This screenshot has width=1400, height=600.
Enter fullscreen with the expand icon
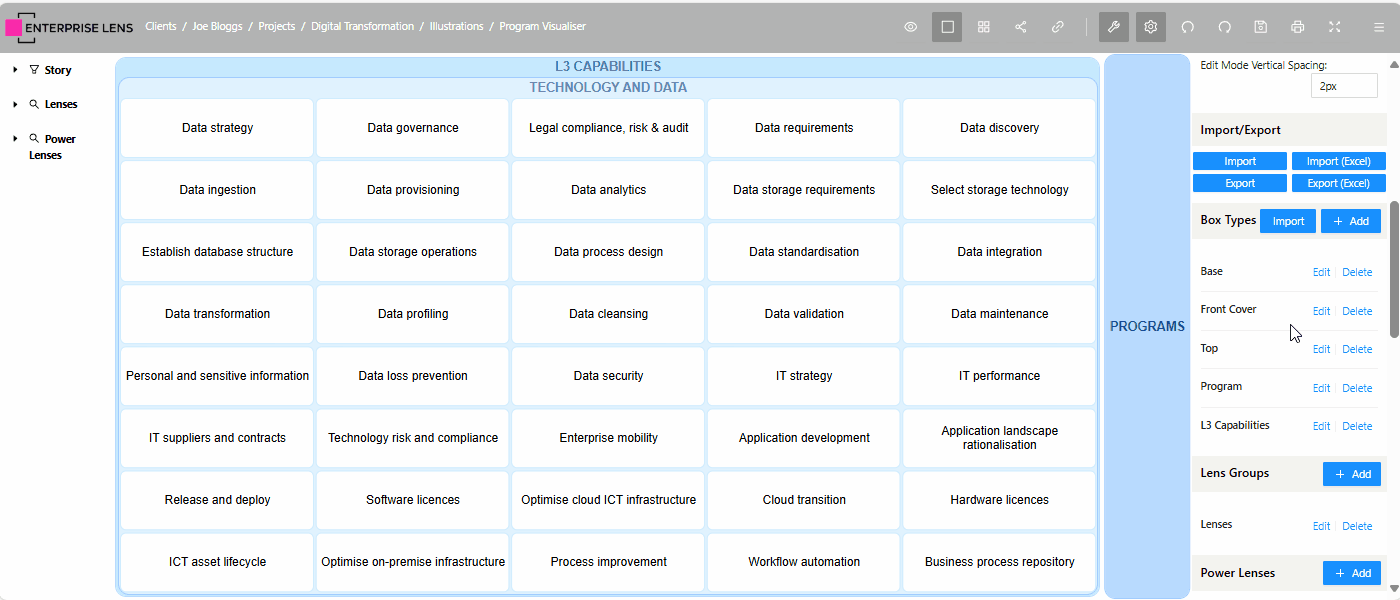1335,27
